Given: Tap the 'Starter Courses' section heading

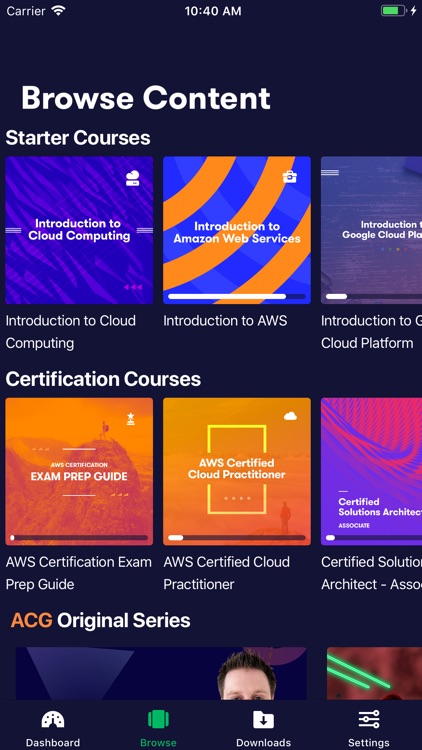Looking at the screenshot, I should point(78,138).
